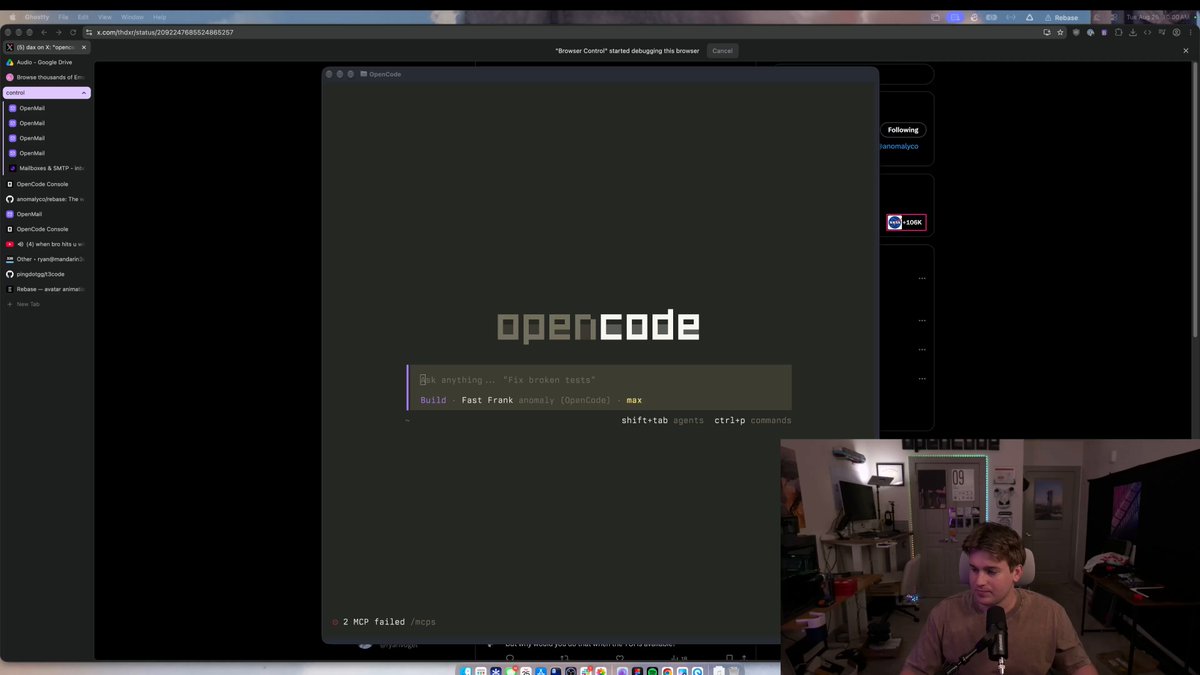Click the site info icon in address bar
1200x675 pixels.
click(90, 32)
